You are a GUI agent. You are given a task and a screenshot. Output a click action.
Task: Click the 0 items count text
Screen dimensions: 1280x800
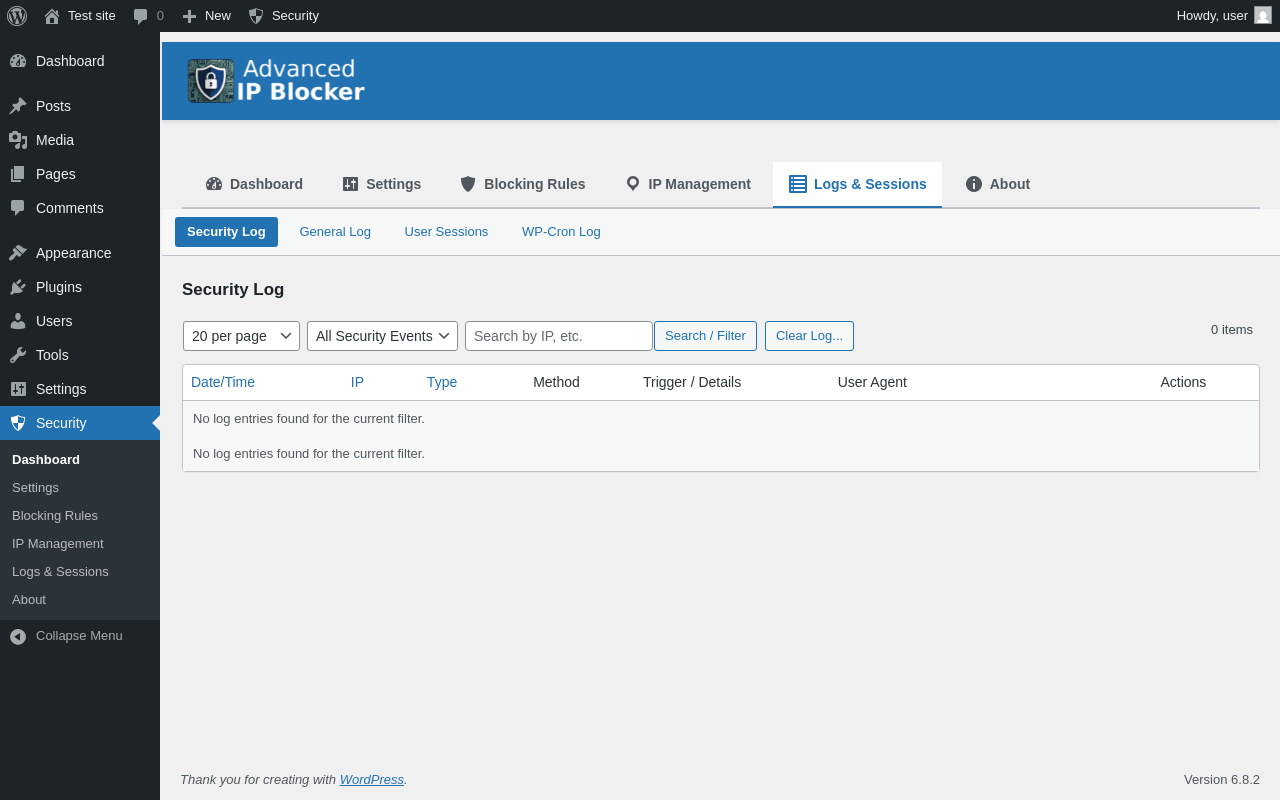[1232, 330]
